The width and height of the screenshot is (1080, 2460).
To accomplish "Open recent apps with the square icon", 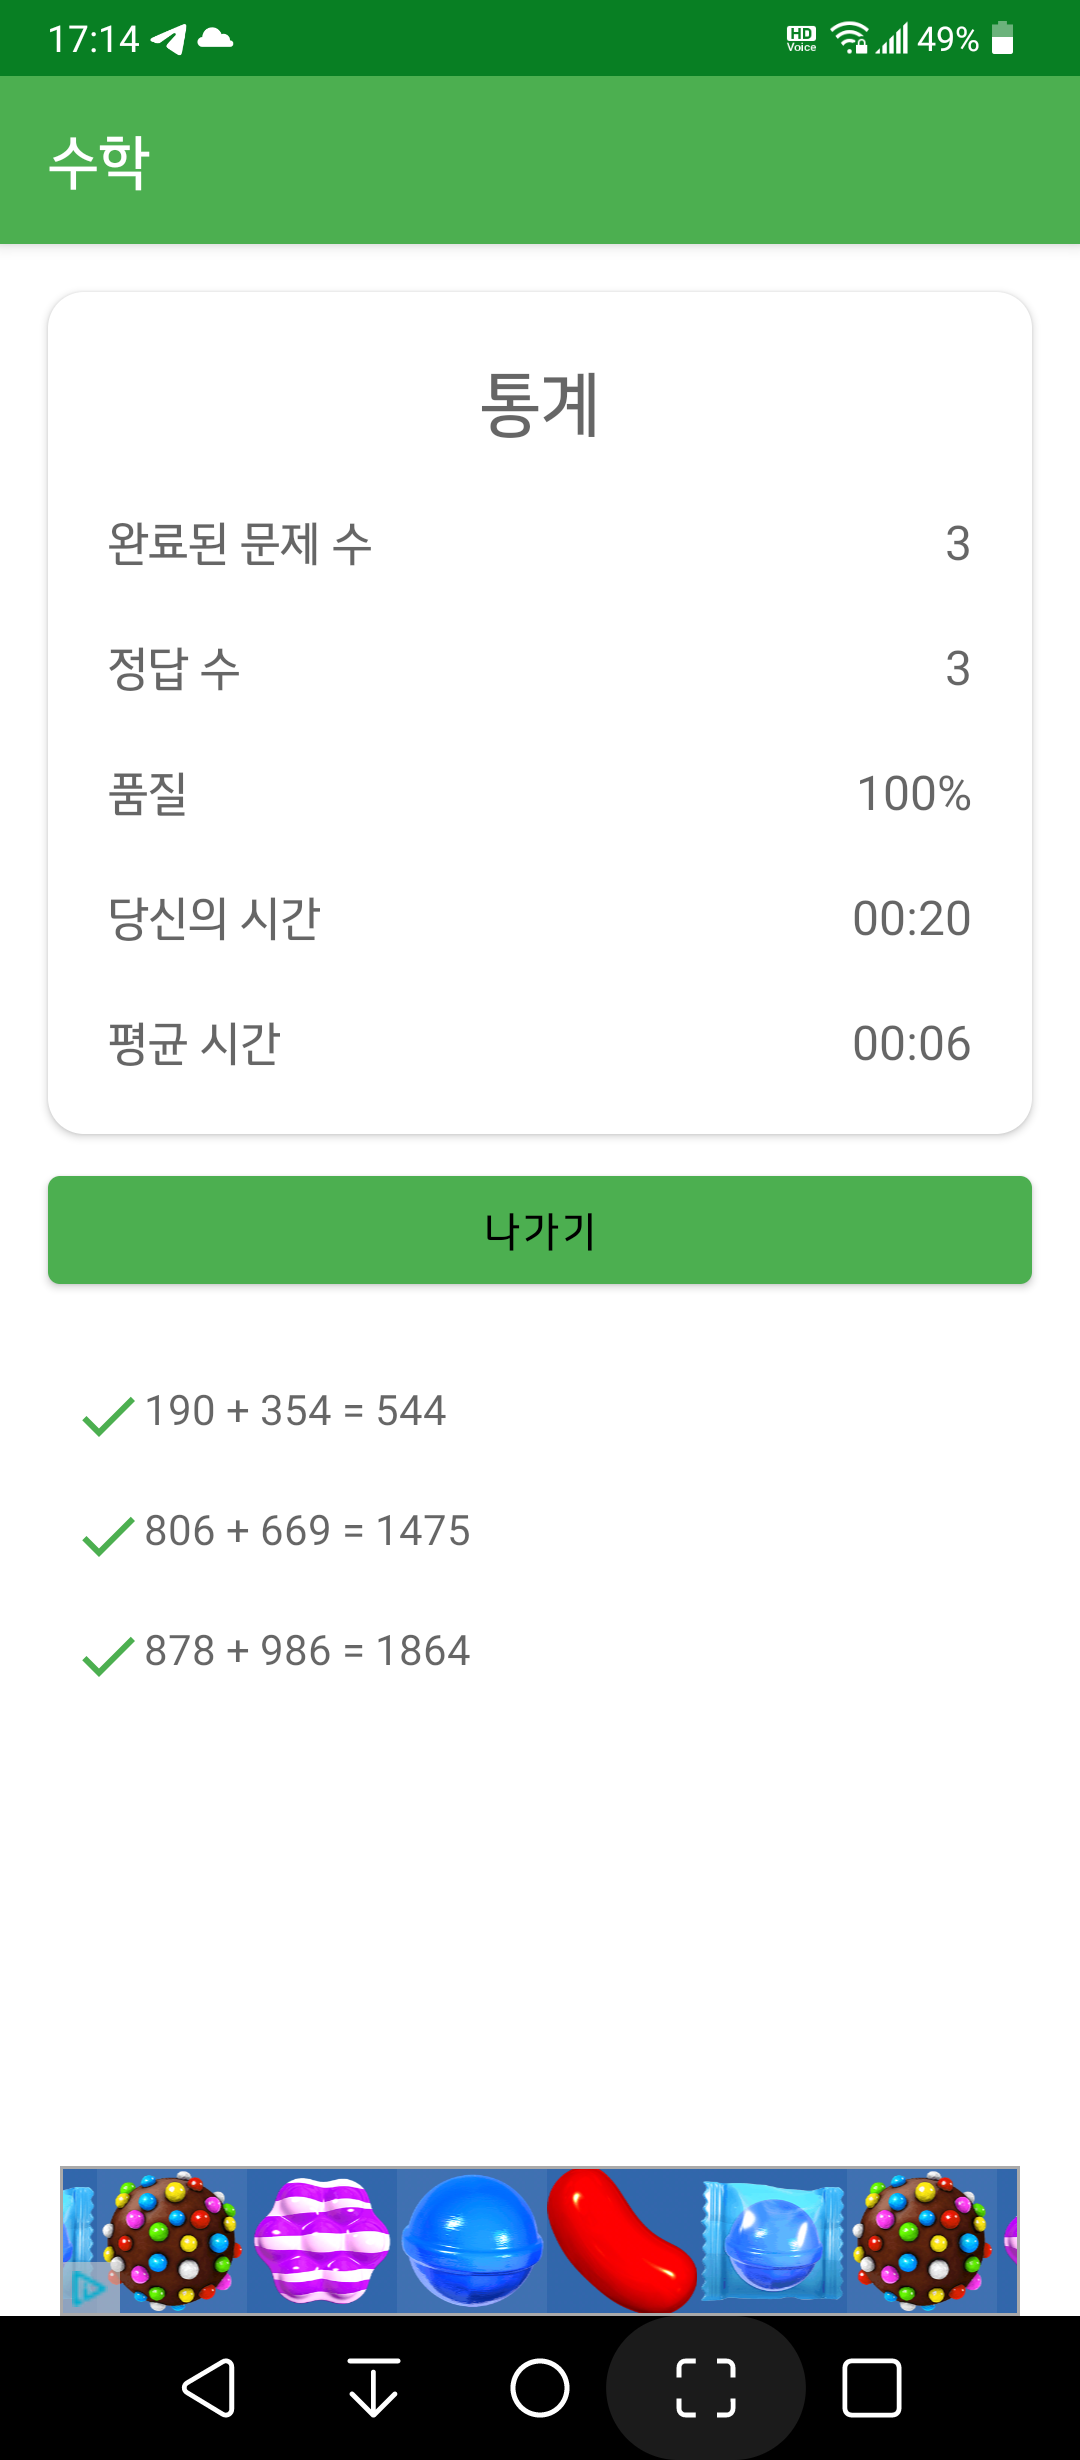I will tap(872, 2388).
